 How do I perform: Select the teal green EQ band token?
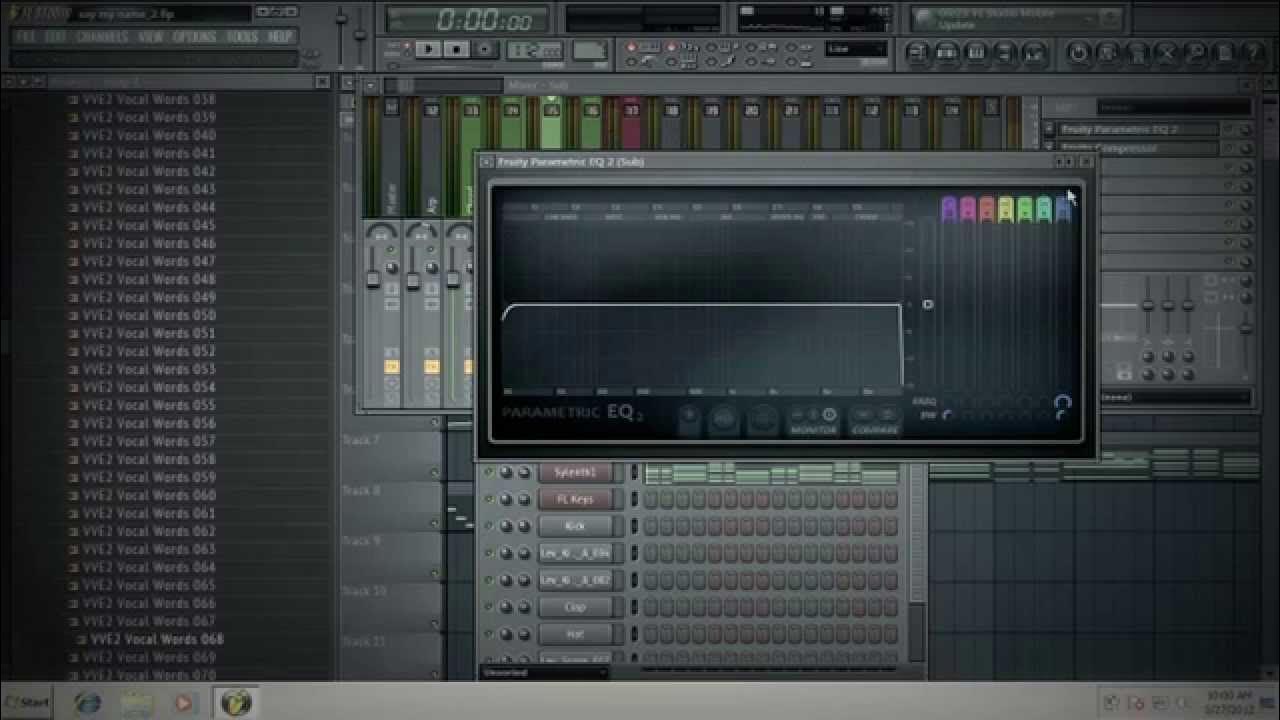(1044, 208)
